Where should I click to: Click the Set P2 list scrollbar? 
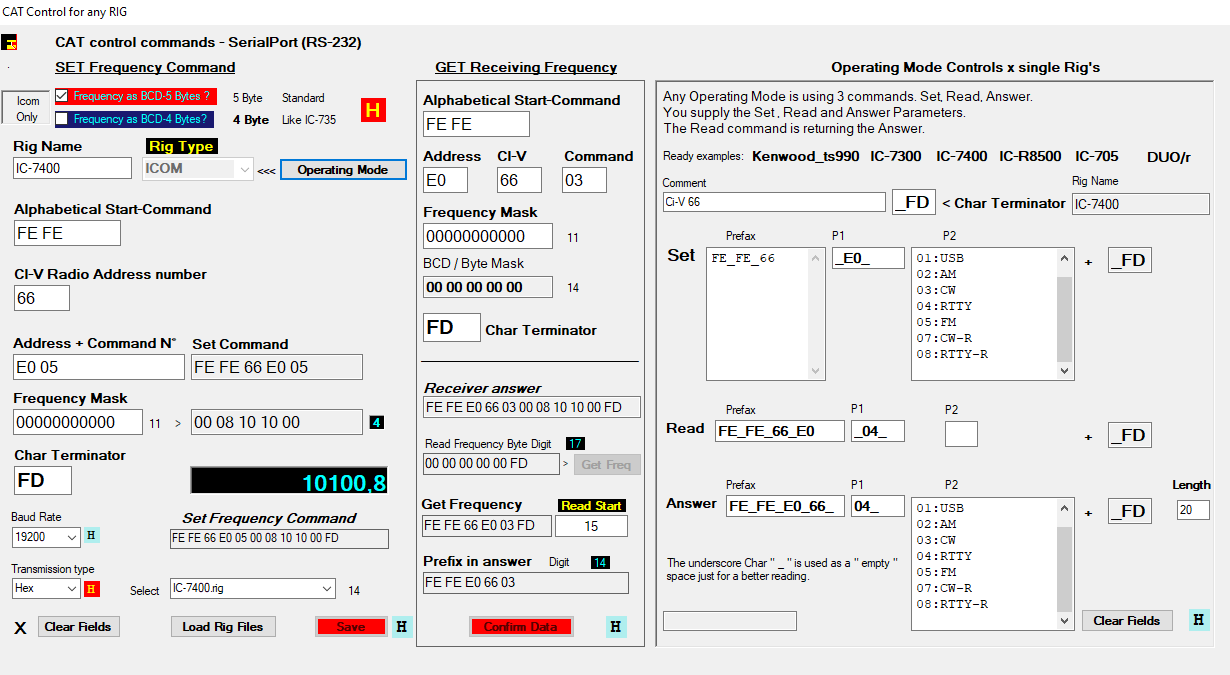1064,314
